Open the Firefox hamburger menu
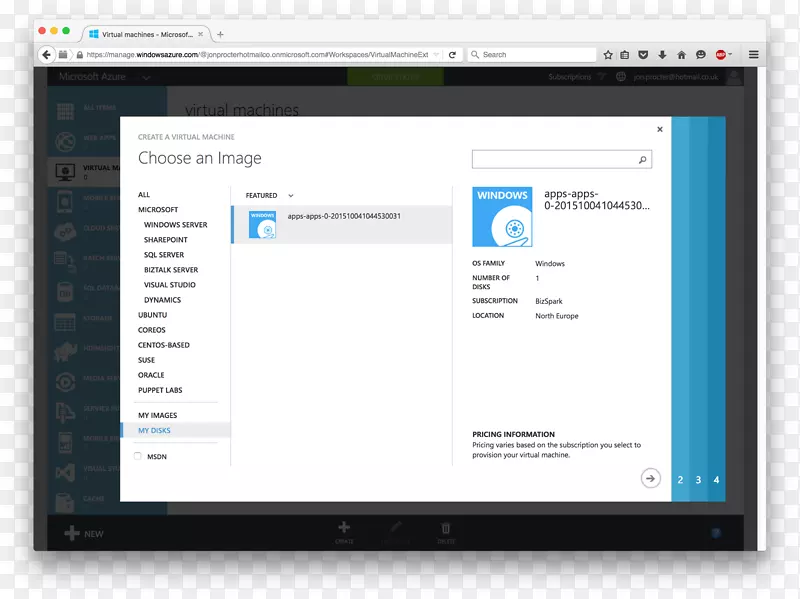Viewport: 800px width, 599px height. (x=754, y=55)
